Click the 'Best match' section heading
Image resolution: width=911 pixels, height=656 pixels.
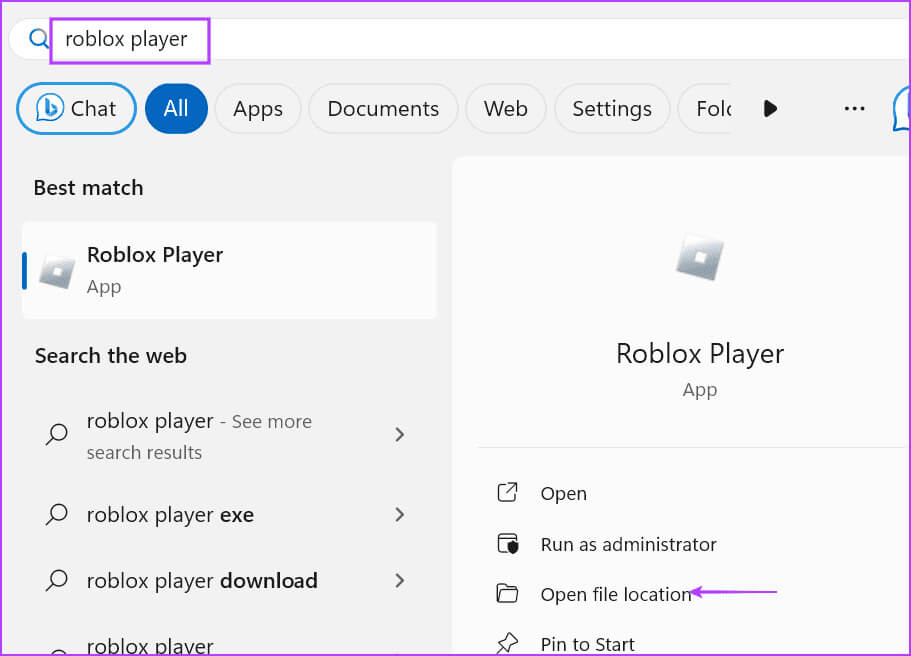tap(88, 188)
